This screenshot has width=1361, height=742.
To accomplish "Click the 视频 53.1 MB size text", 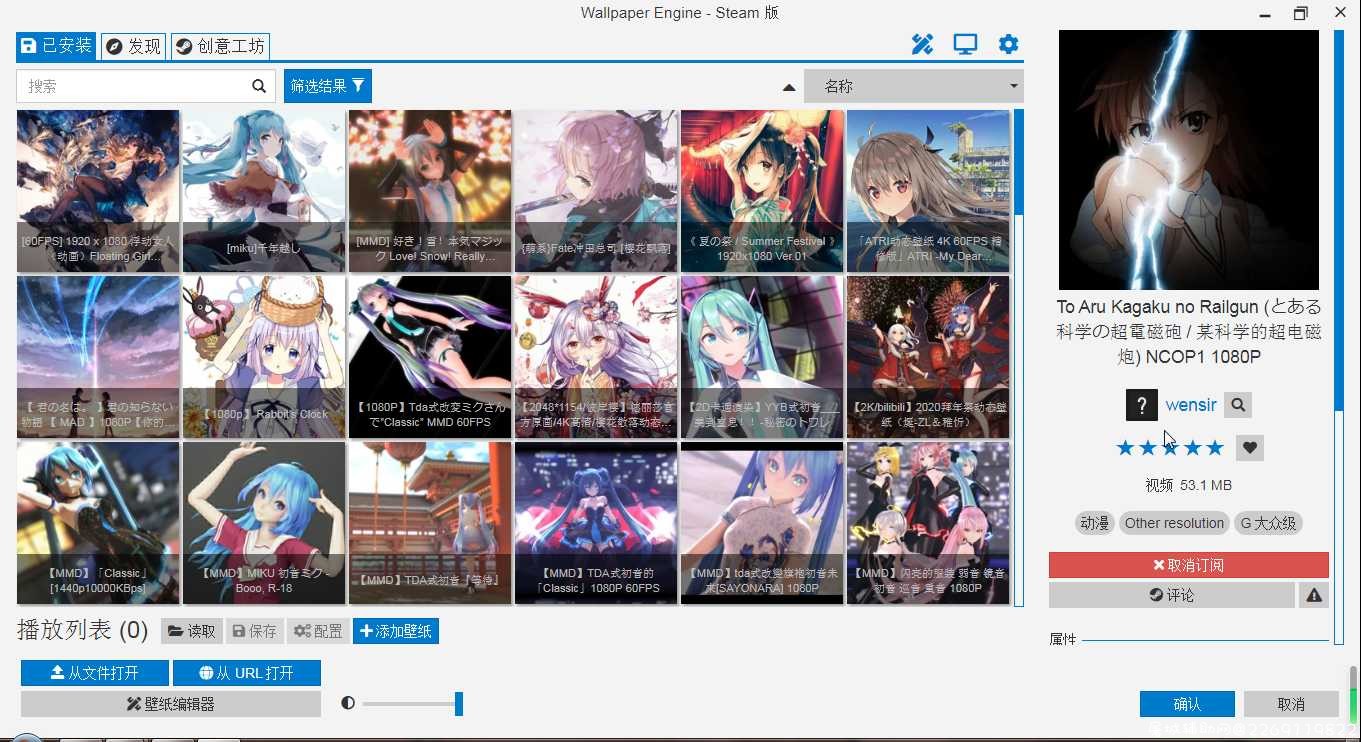I will [1188, 485].
